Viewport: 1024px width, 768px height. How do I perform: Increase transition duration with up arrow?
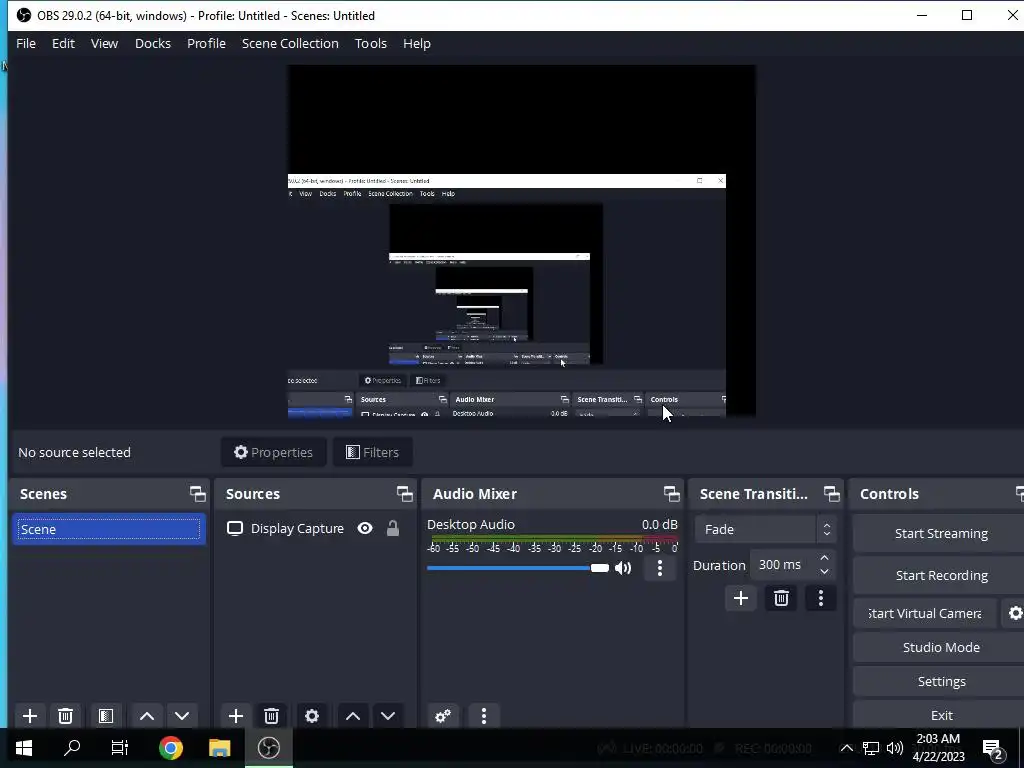824,558
